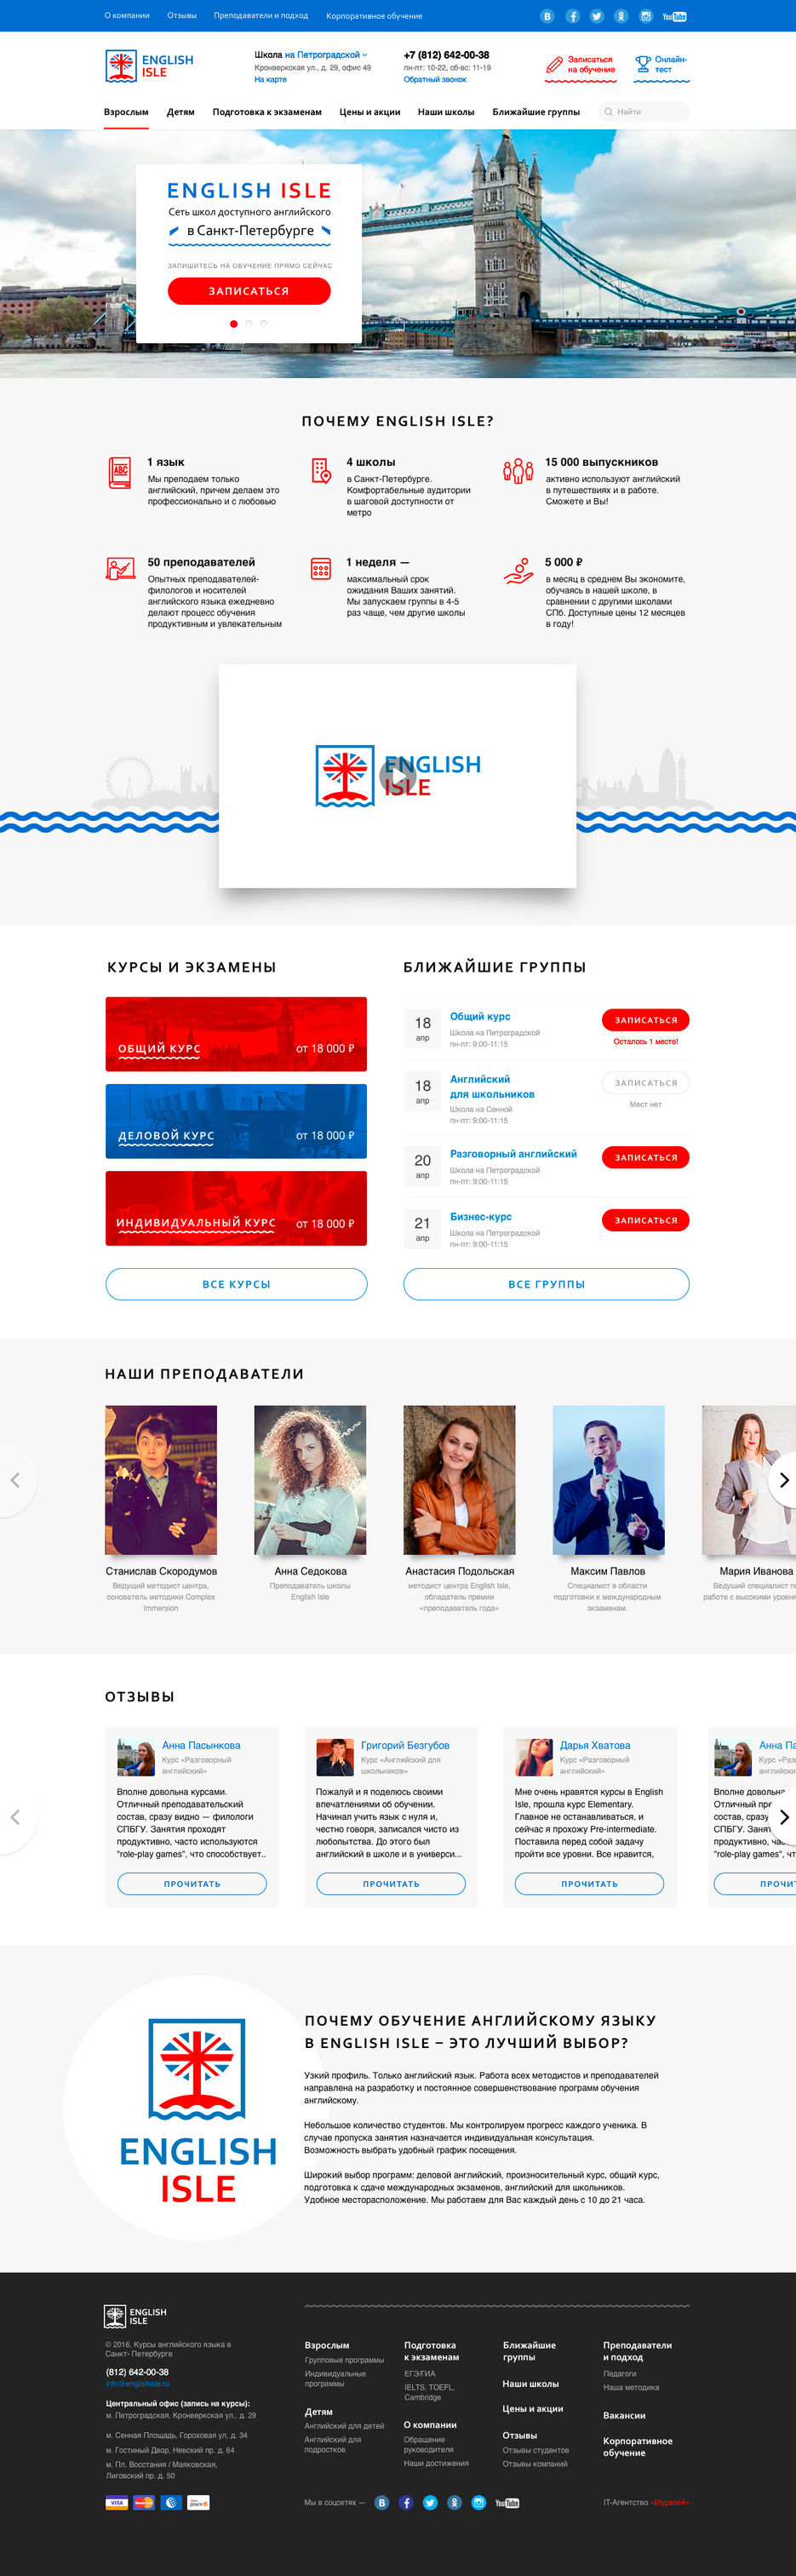Click the trophy icon for Онлайн-тест

pos(643,64)
